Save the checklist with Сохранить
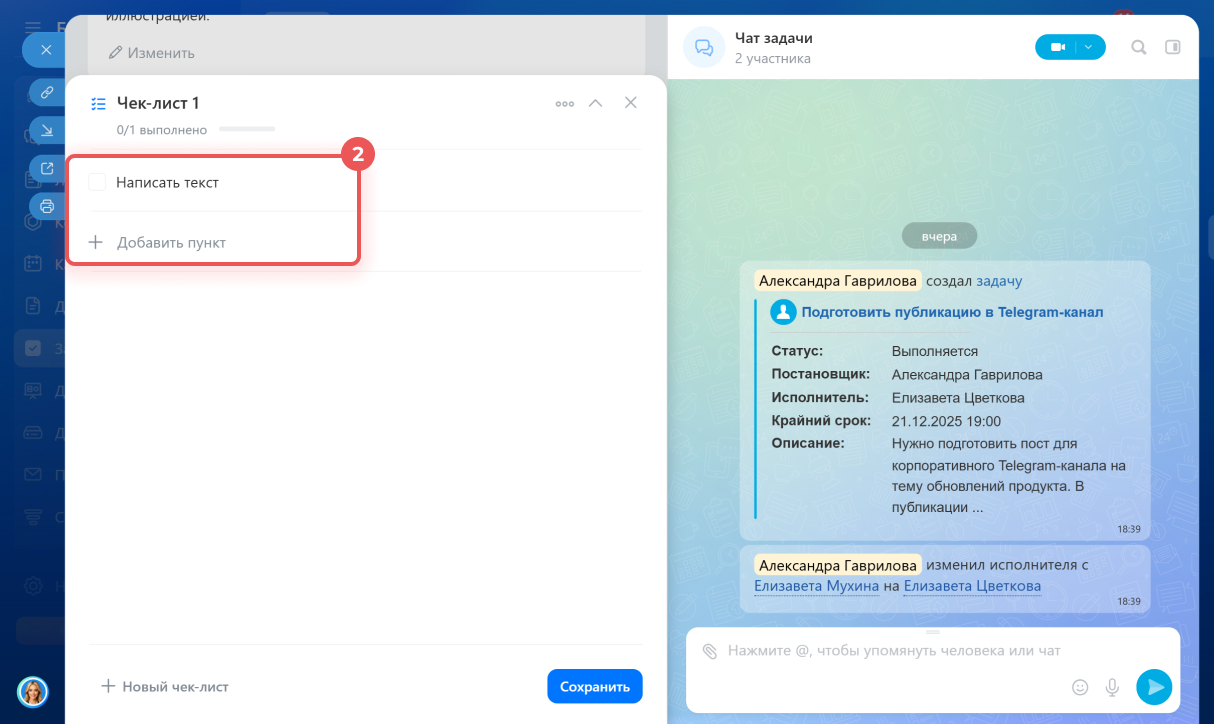 coord(595,686)
